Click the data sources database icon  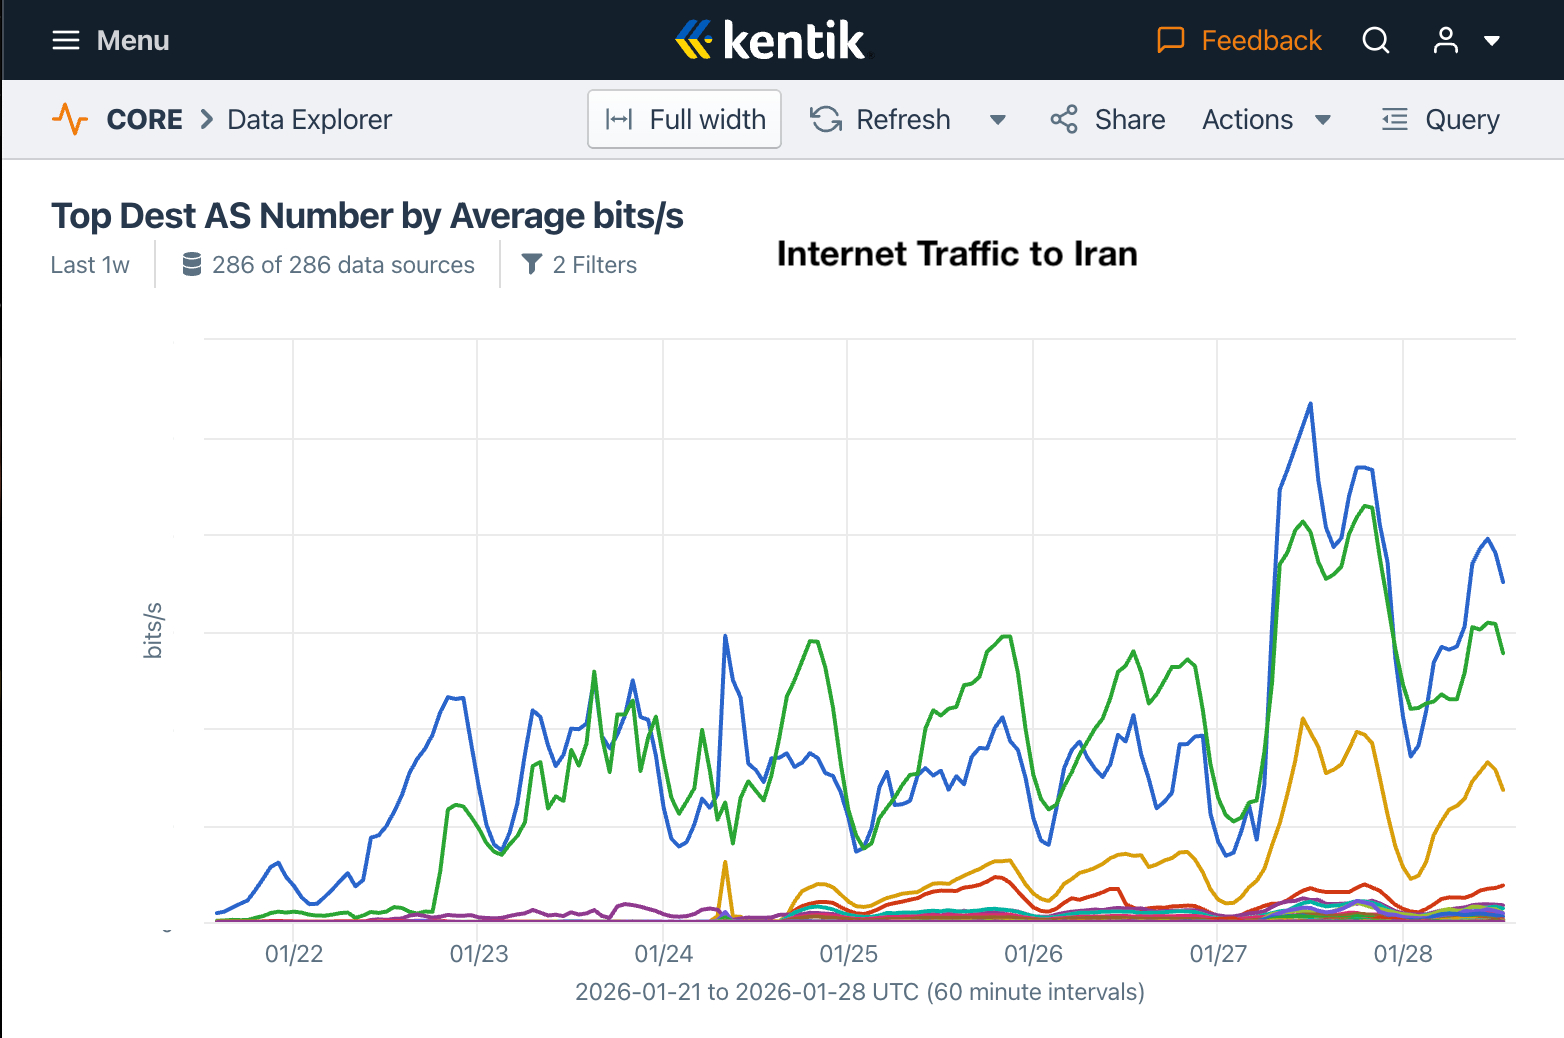192,265
